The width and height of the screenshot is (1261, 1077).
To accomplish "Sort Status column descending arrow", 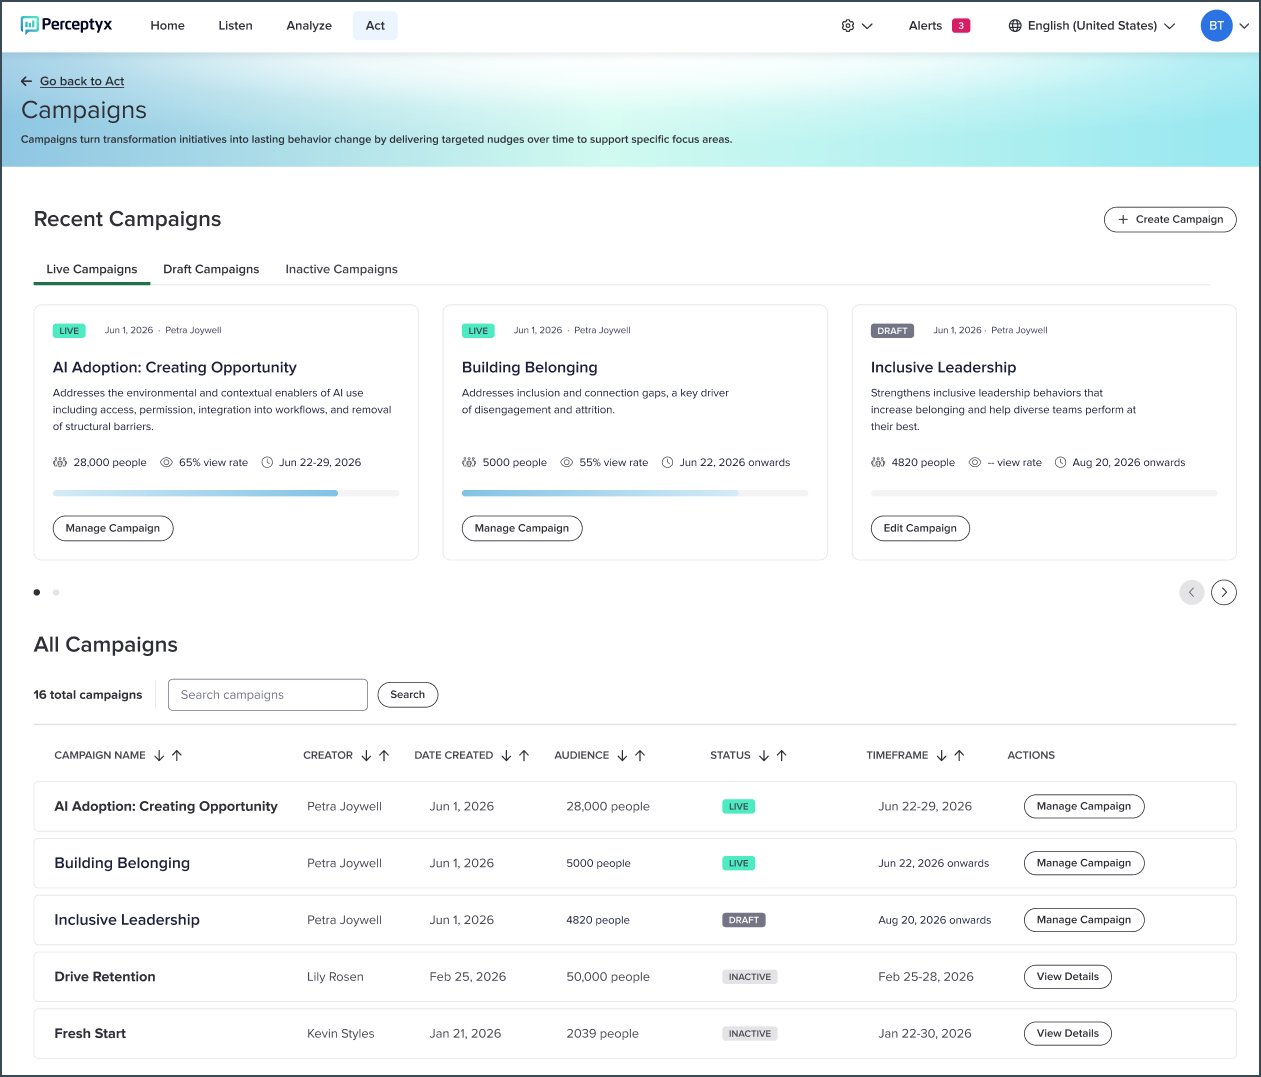I will [764, 756].
